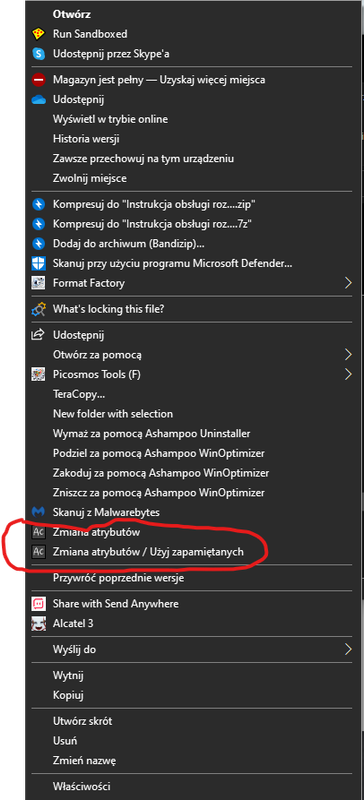
Task: Click Bandizip icon next to the .zip compress entry
Action: pos(39,205)
